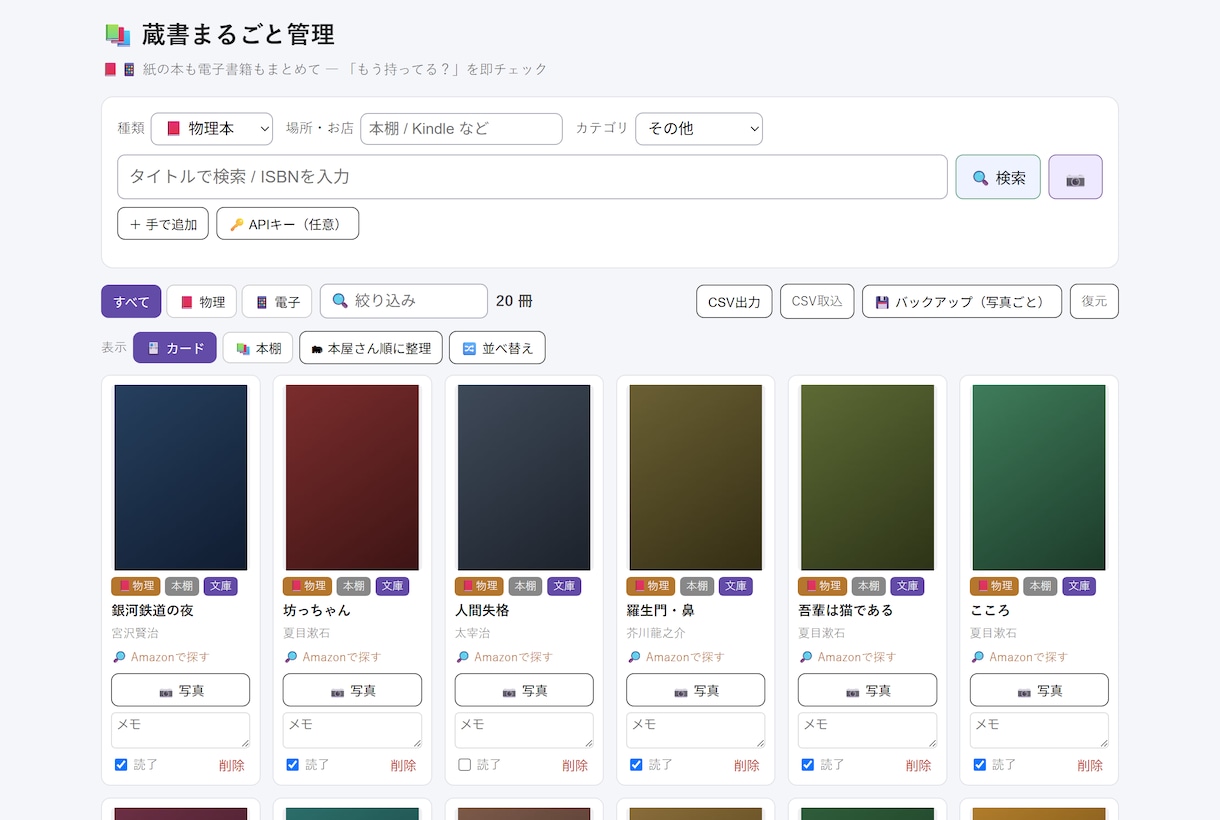This screenshot has width=1220, height=820.
Task: Switch to カード view
Action: point(175,348)
